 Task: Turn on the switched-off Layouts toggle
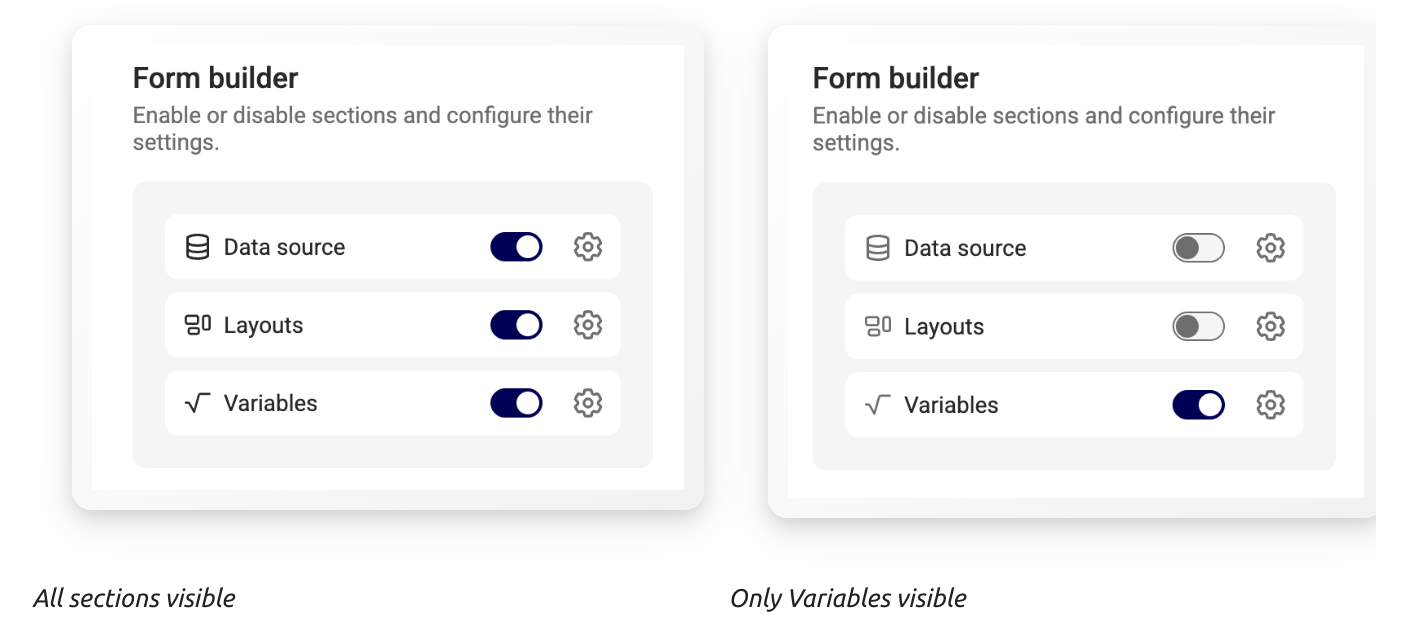click(x=1198, y=326)
